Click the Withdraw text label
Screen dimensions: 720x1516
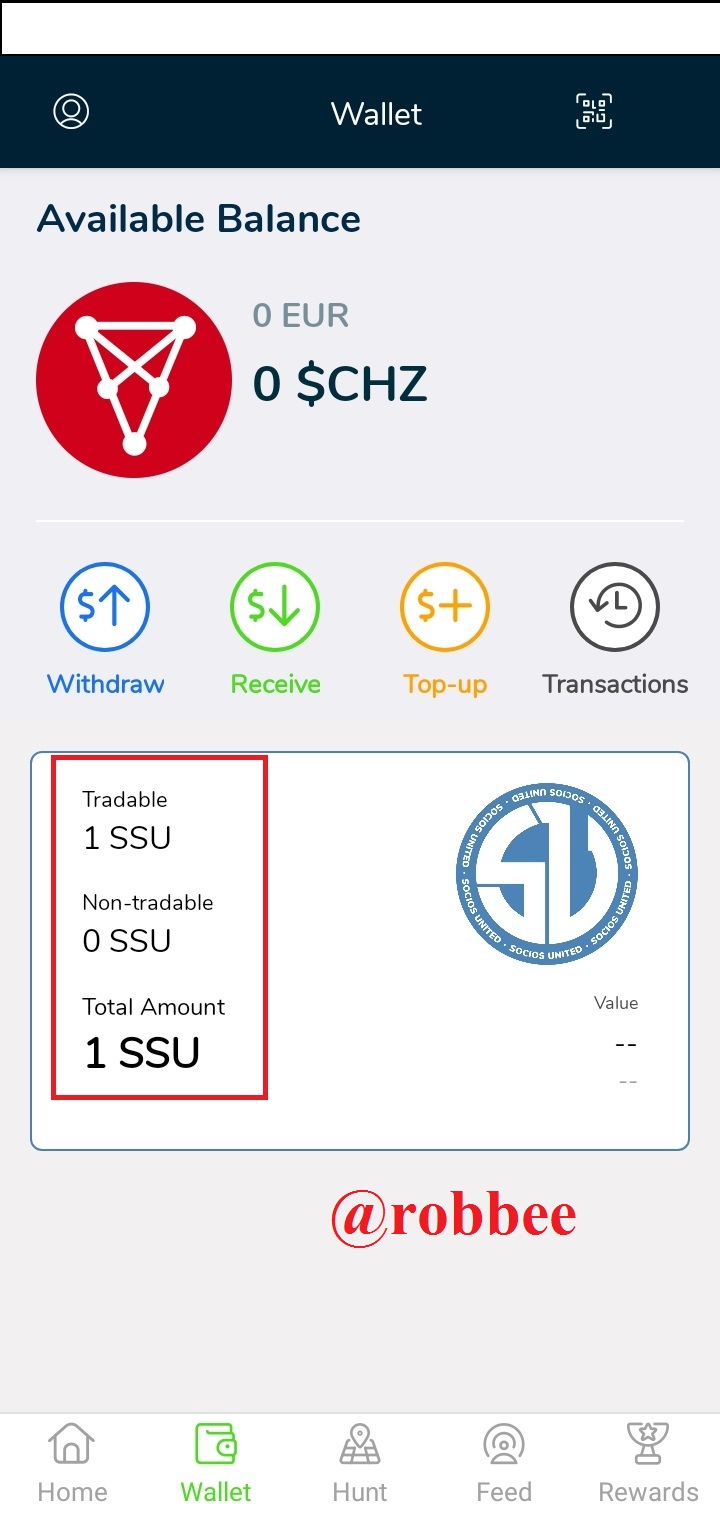coord(105,684)
